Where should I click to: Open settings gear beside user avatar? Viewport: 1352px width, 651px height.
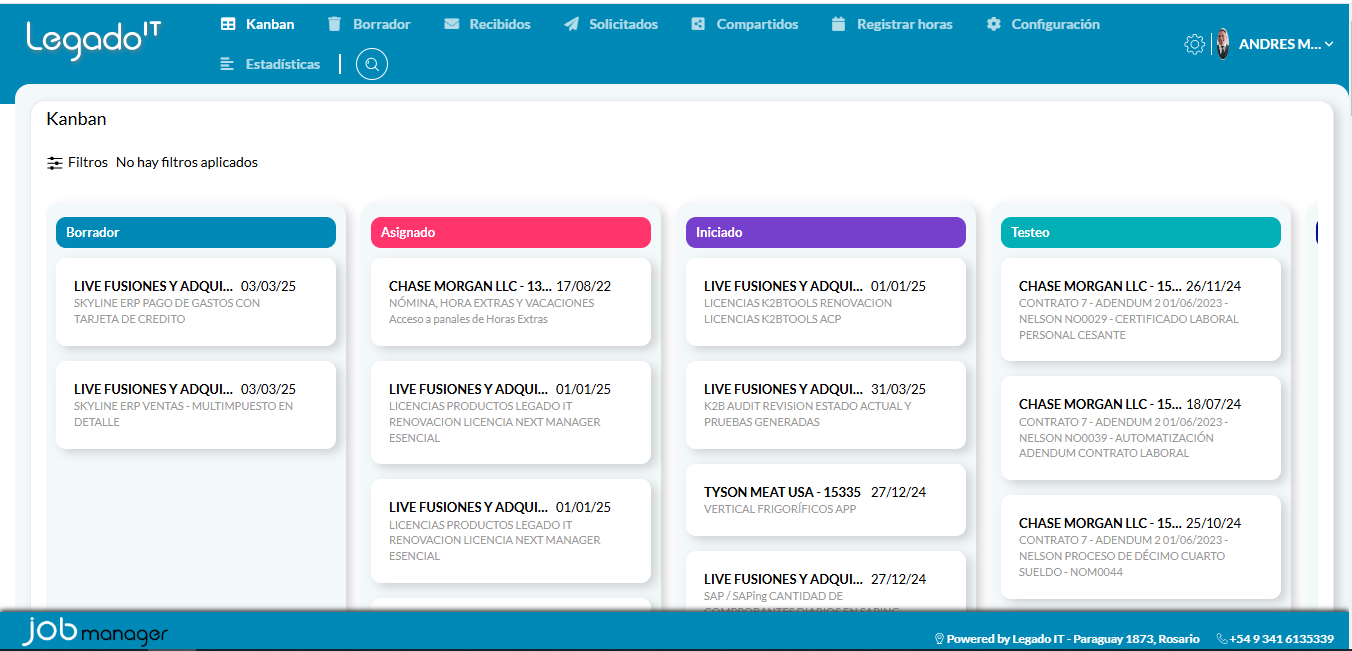(x=1194, y=44)
